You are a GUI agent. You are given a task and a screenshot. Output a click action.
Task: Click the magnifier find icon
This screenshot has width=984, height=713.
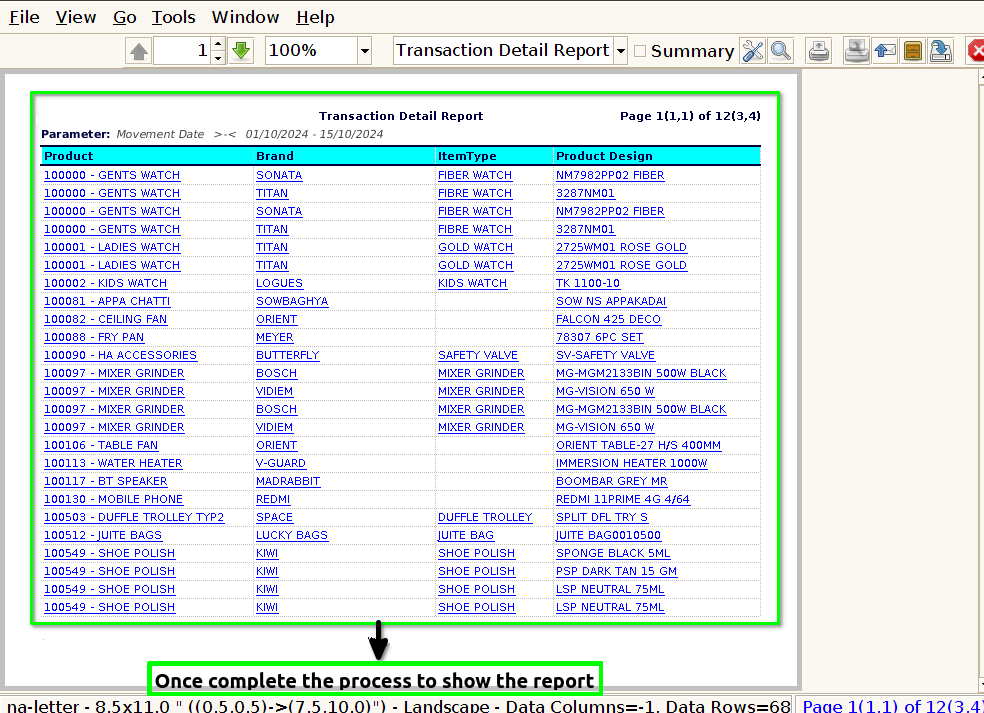781,51
